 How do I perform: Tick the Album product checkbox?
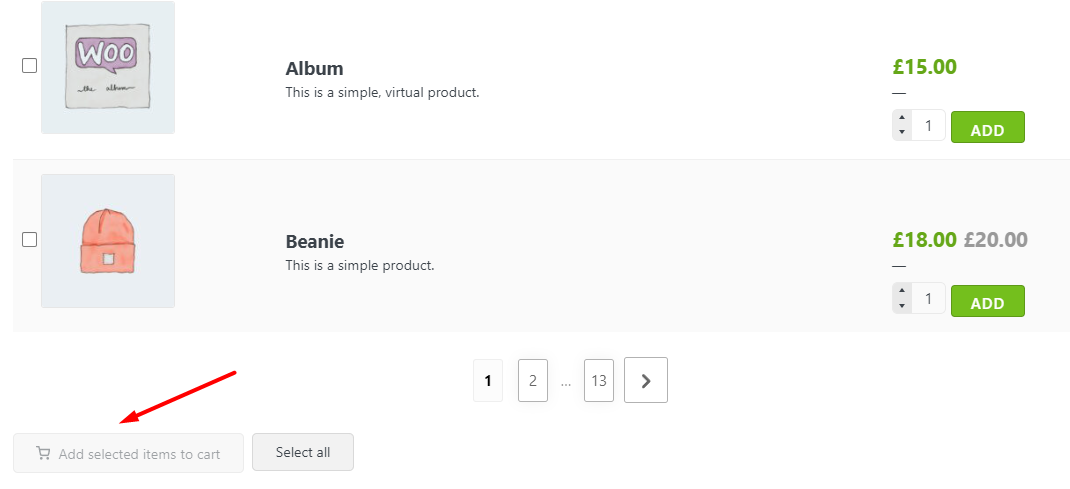pos(30,66)
